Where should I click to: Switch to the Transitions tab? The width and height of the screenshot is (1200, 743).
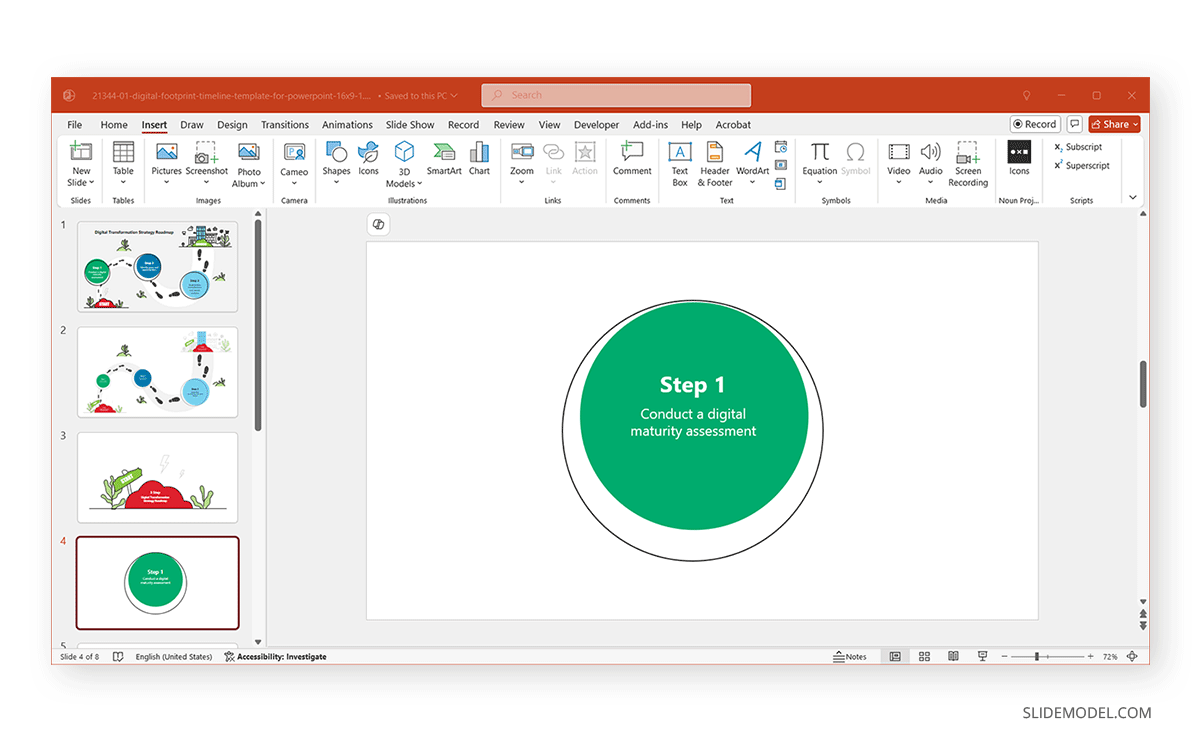coord(285,125)
